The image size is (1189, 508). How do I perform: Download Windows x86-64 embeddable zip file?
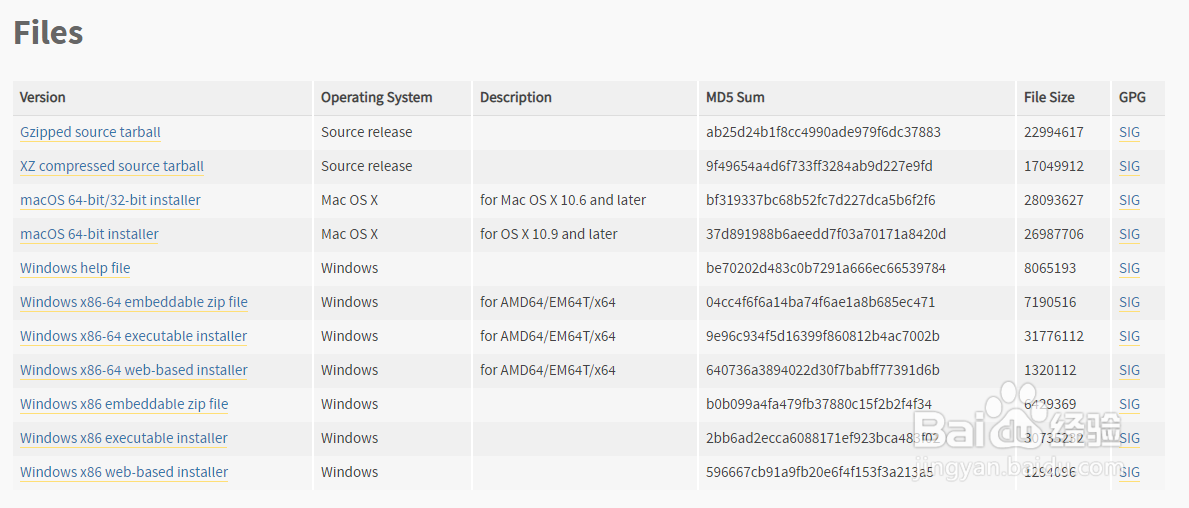click(x=134, y=302)
